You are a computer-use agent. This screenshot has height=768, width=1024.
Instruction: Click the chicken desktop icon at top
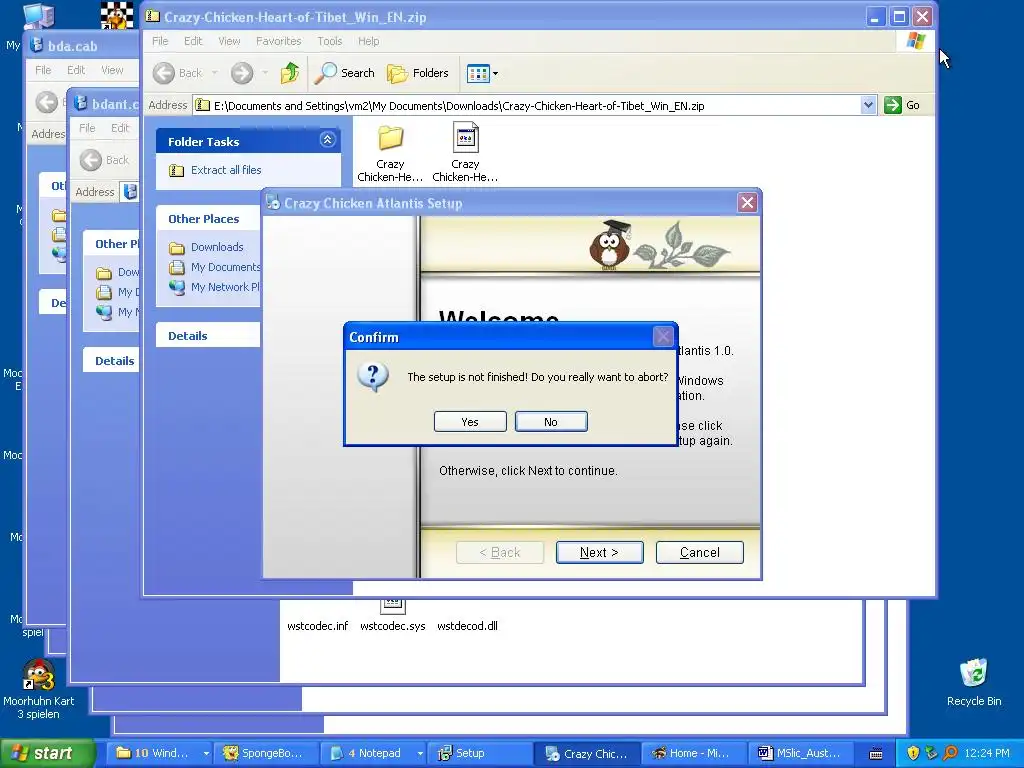tap(117, 16)
